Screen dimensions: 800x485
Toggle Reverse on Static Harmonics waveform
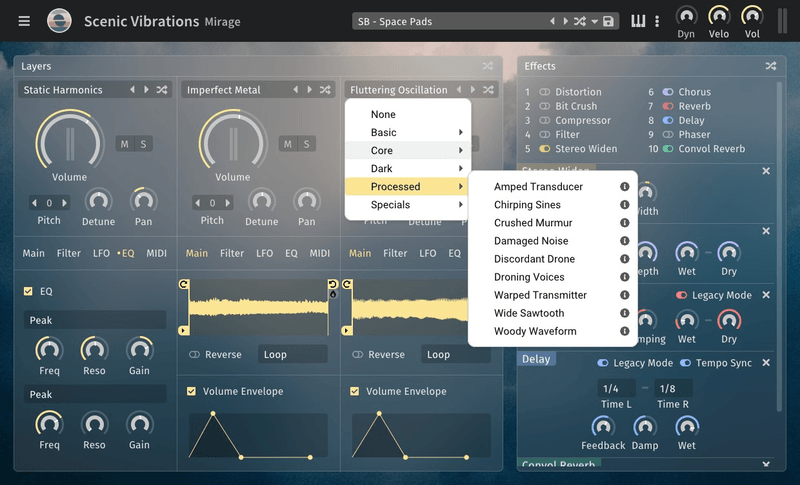(x=194, y=354)
